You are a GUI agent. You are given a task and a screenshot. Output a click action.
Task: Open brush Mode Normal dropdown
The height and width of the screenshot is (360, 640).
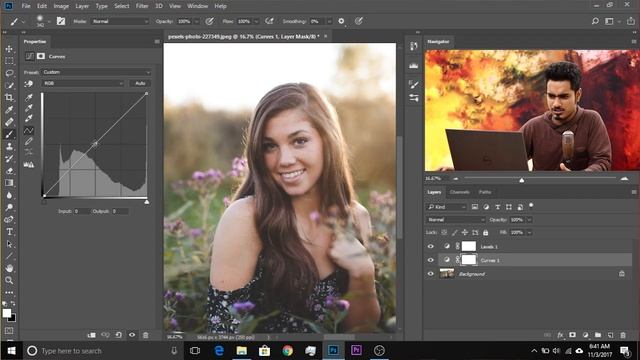[x=120, y=21]
